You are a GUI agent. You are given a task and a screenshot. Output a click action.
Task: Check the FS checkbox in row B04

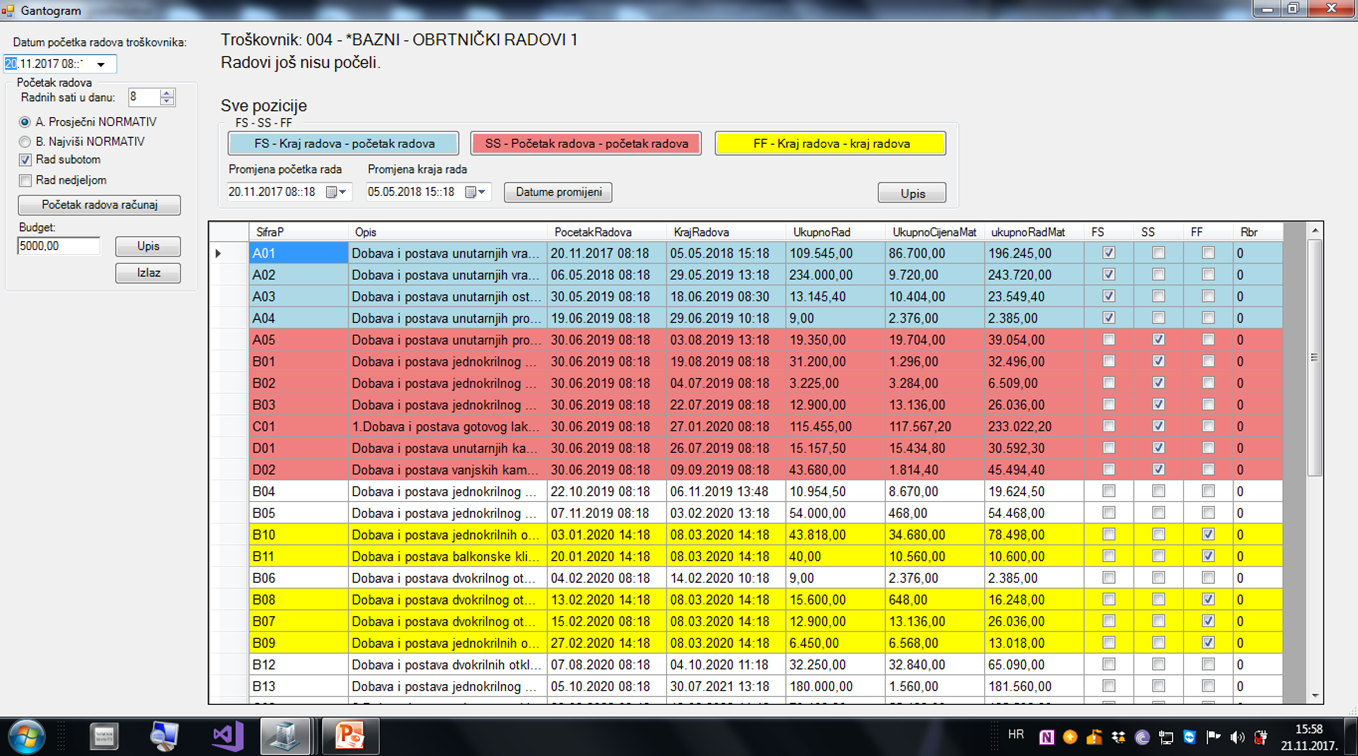pyautogui.click(x=1108, y=491)
